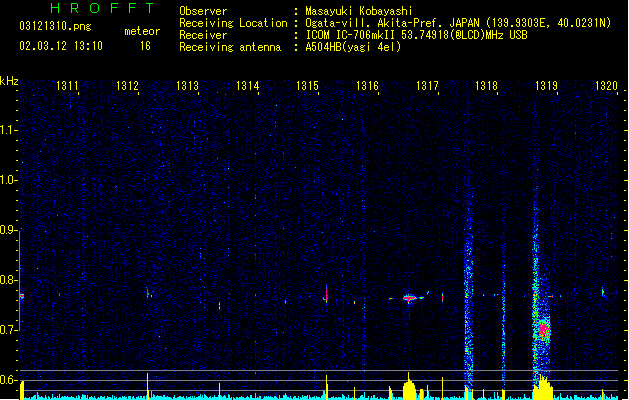Click the timestamp 02.03.12 13:10

click(x=61, y=46)
